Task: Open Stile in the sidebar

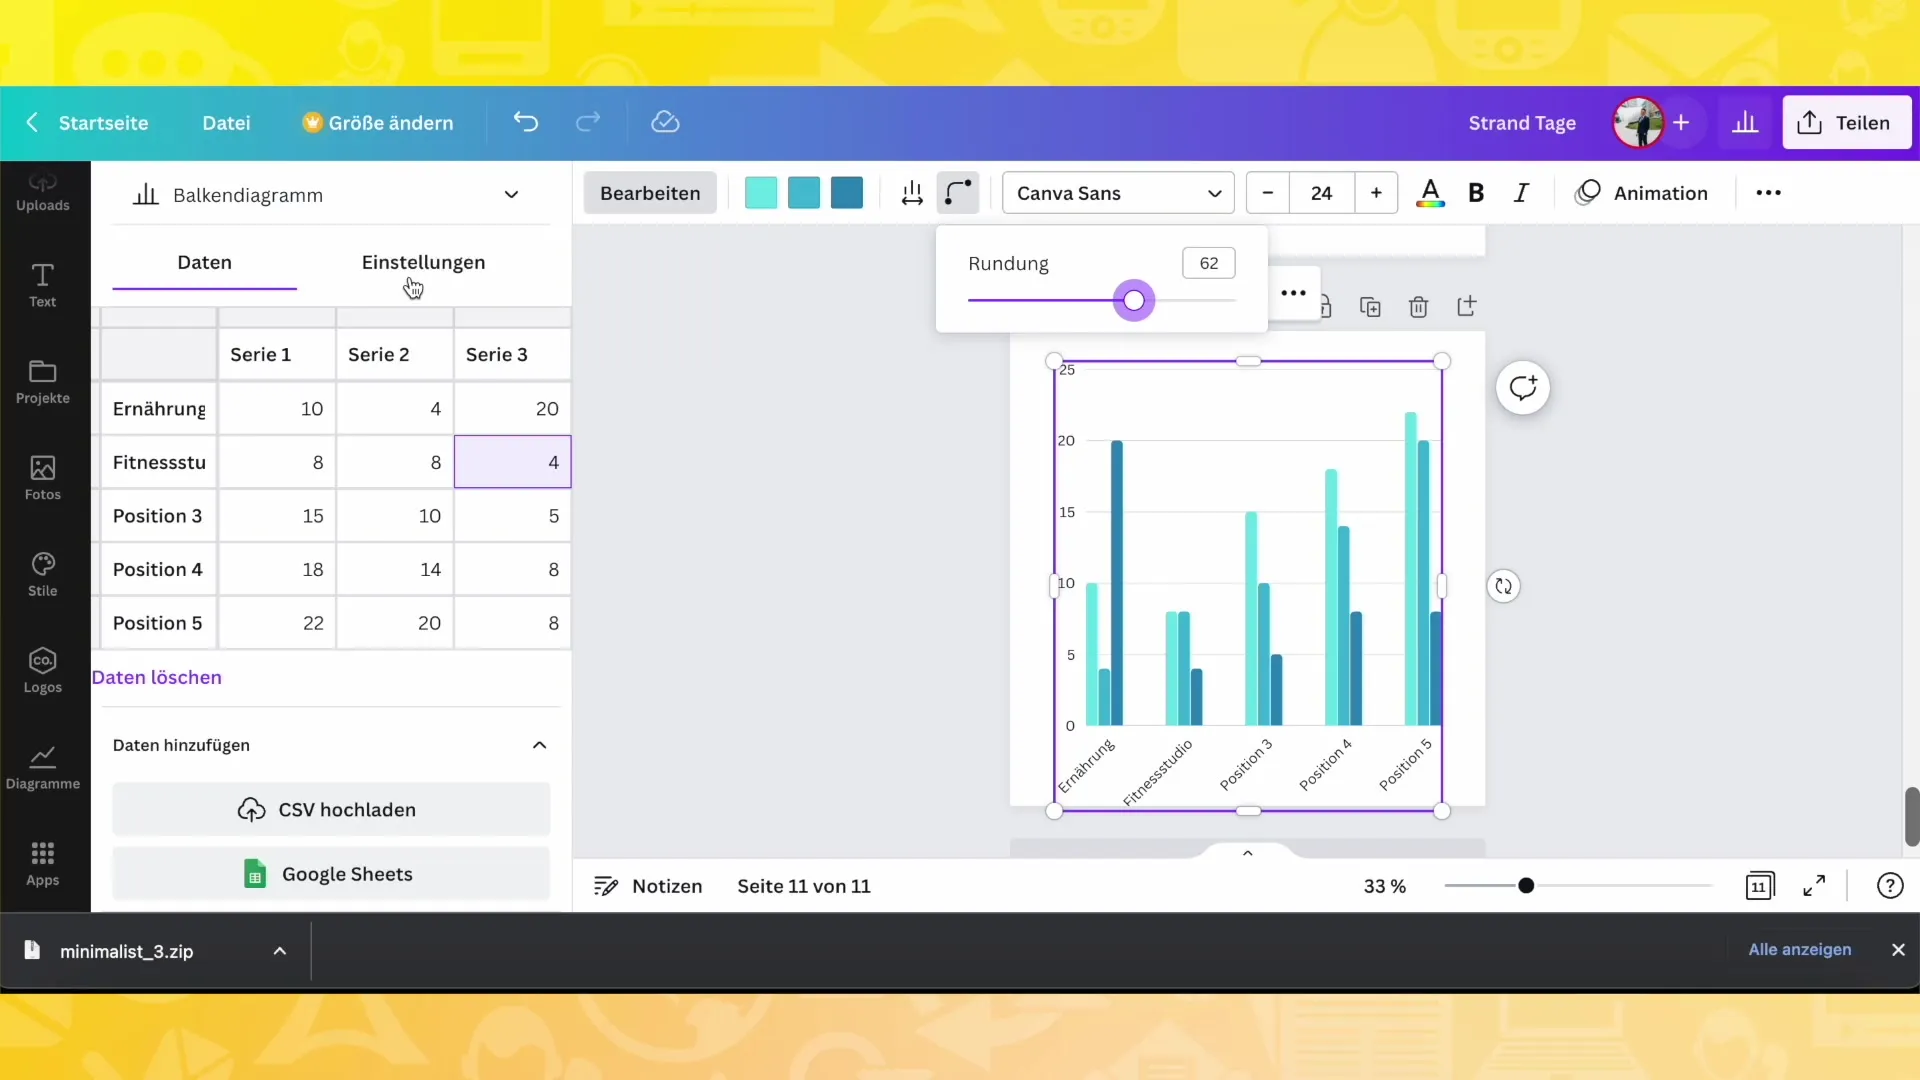Action: [43, 575]
